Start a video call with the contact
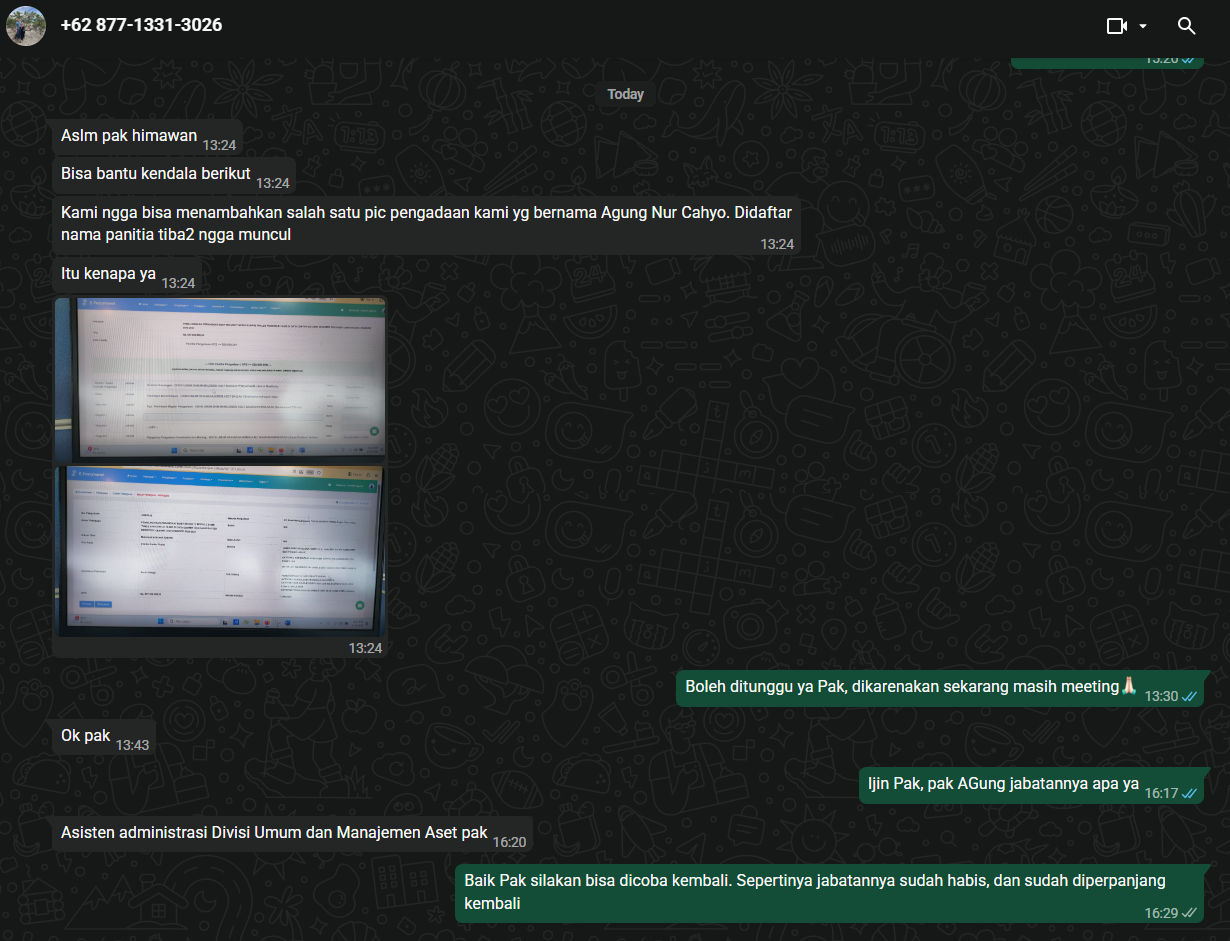 pos(1116,26)
